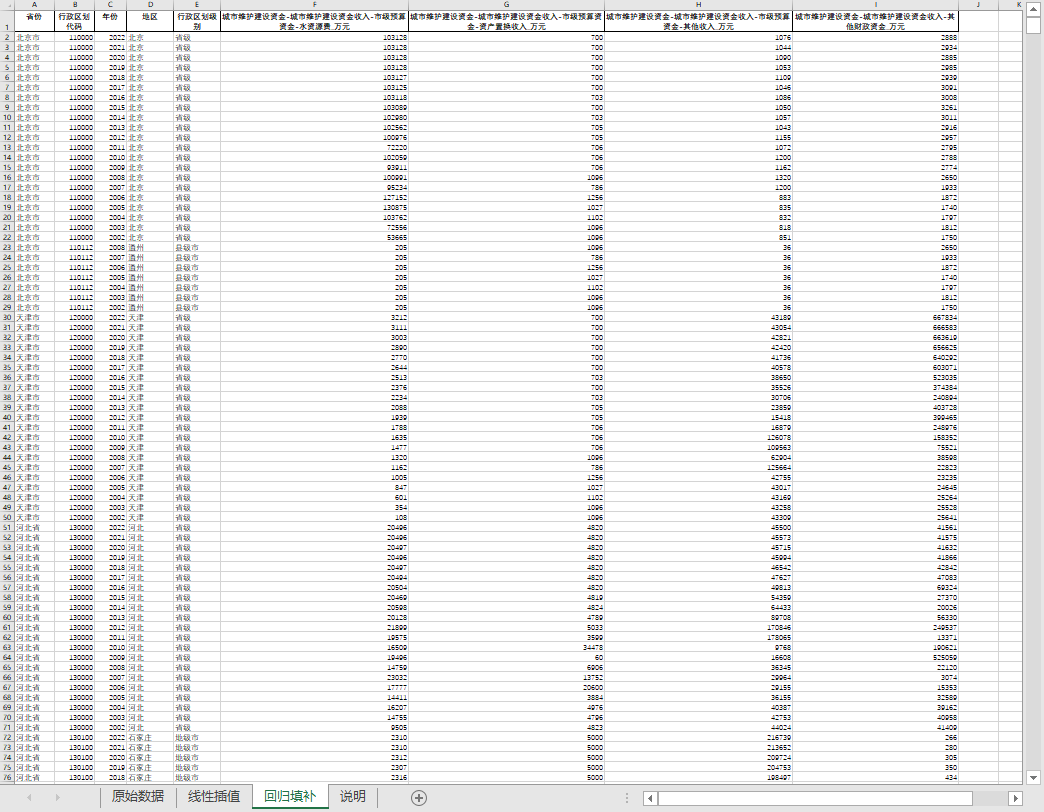Click value 525059 in row 64
The width and height of the screenshot is (1044, 812).
point(876,658)
